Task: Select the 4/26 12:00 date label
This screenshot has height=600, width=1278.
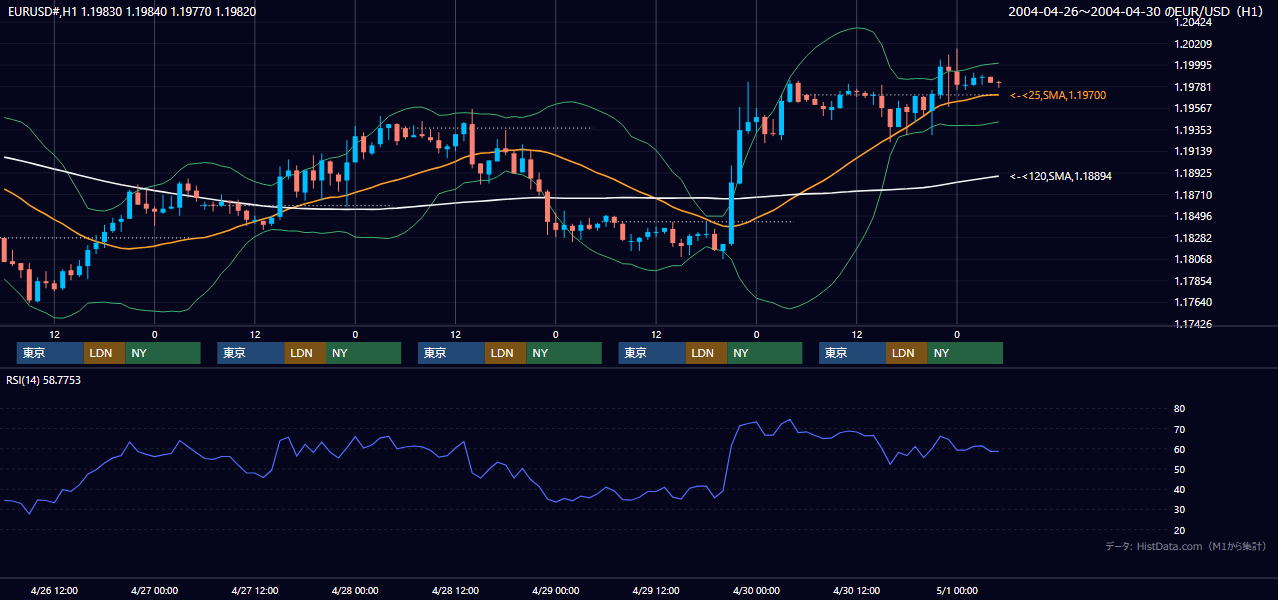Action: [x=54, y=590]
